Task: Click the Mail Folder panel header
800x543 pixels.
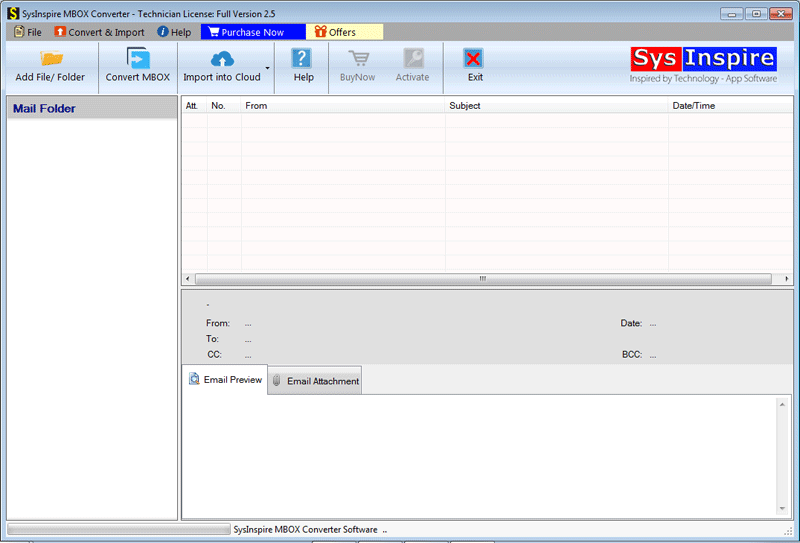Action: click(92, 108)
